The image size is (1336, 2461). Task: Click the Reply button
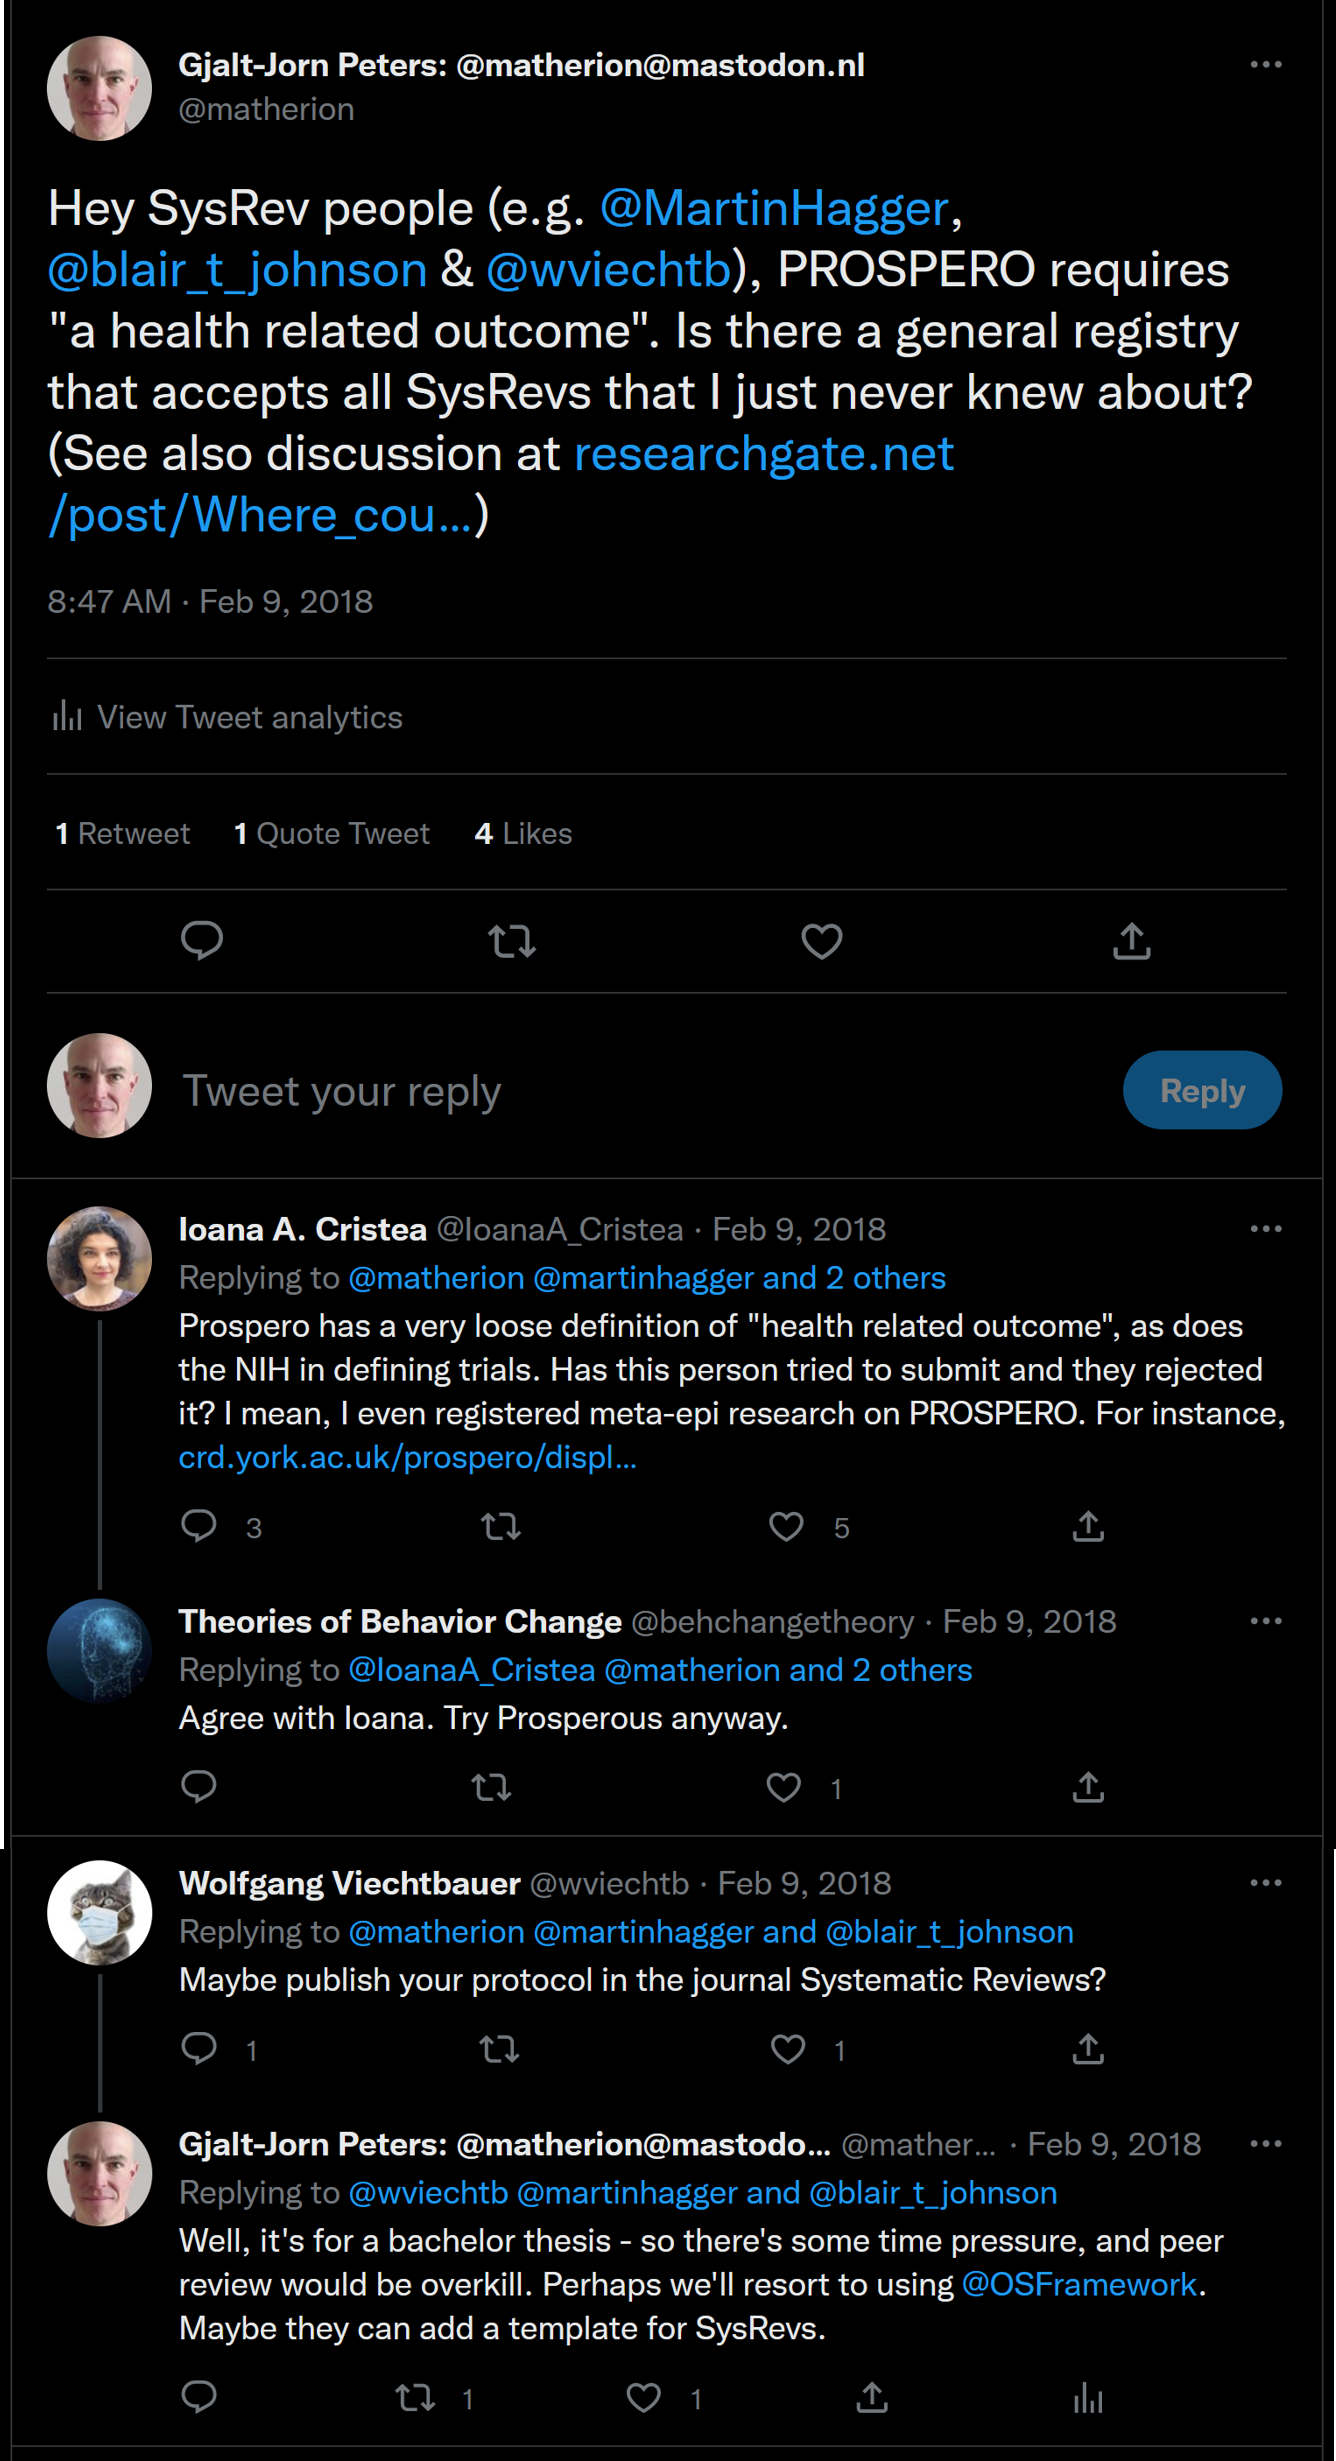(1202, 1090)
